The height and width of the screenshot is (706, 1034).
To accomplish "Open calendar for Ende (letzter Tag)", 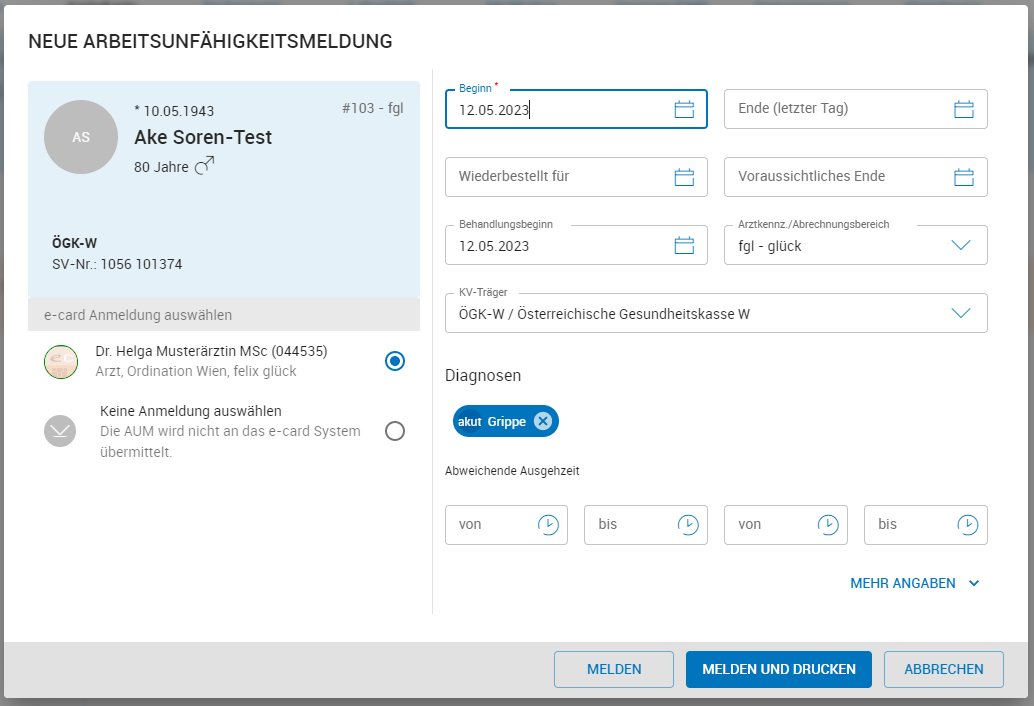I will point(963,110).
